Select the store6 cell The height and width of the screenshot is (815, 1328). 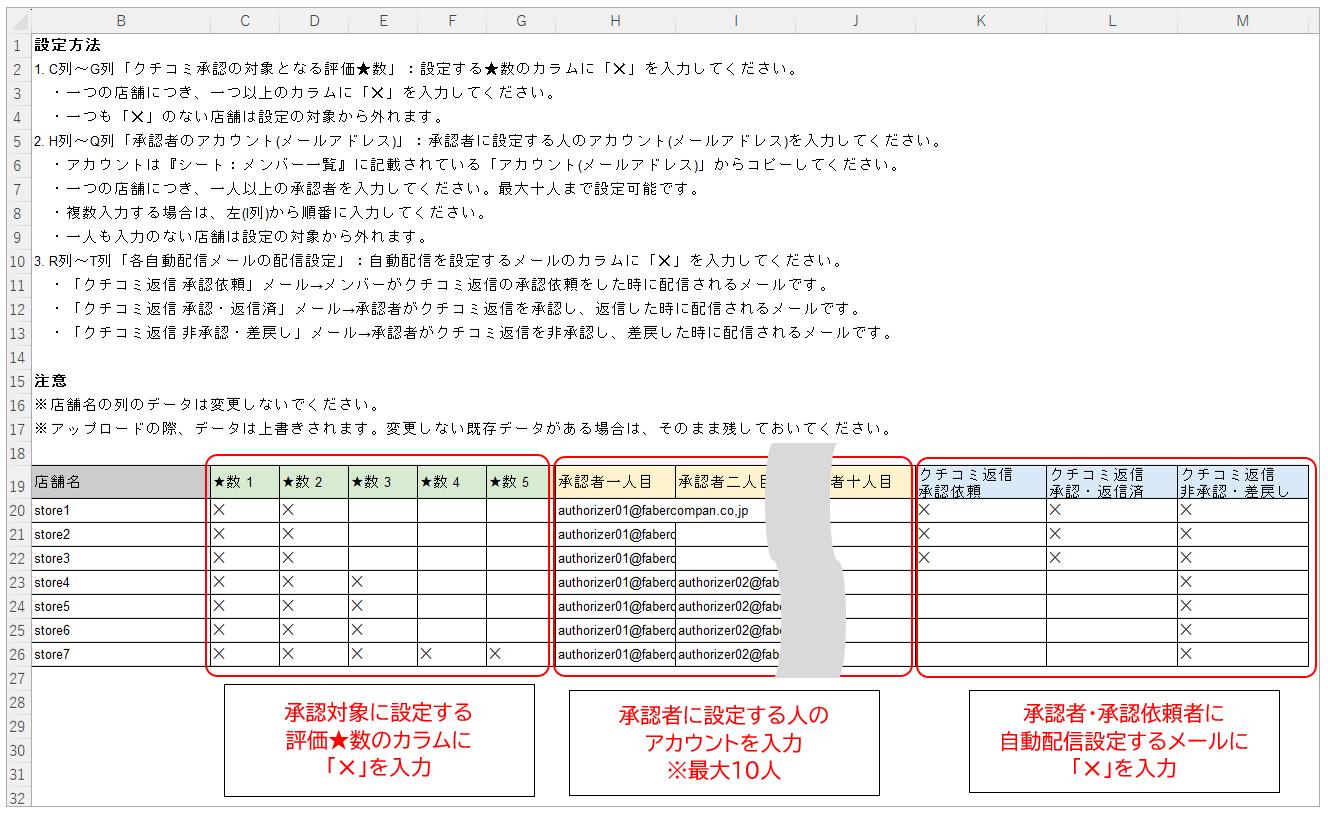click(x=121, y=631)
